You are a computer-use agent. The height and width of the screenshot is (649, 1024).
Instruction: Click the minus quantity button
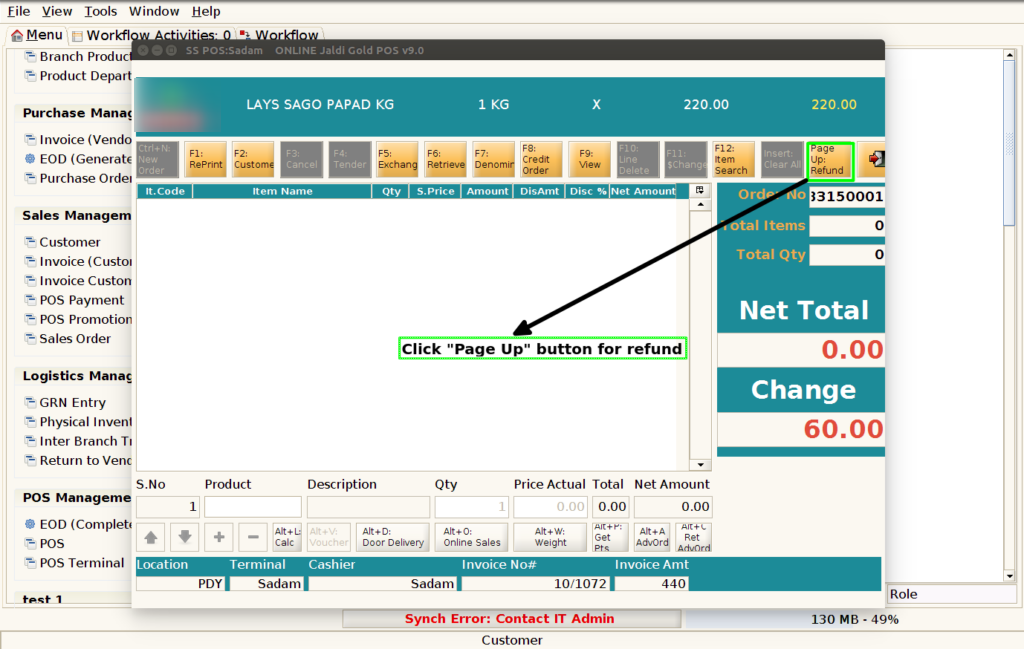(253, 537)
